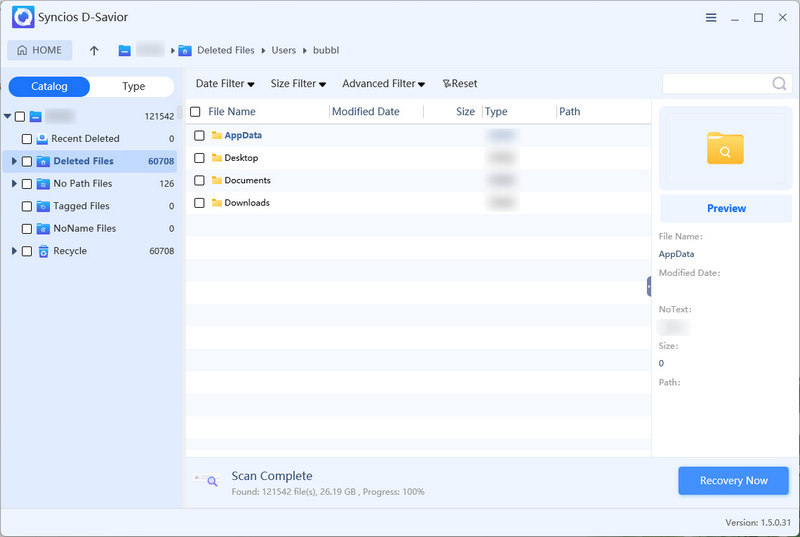Expand the No Path Files tree node
The image size is (800, 537).
click(14, 184)
